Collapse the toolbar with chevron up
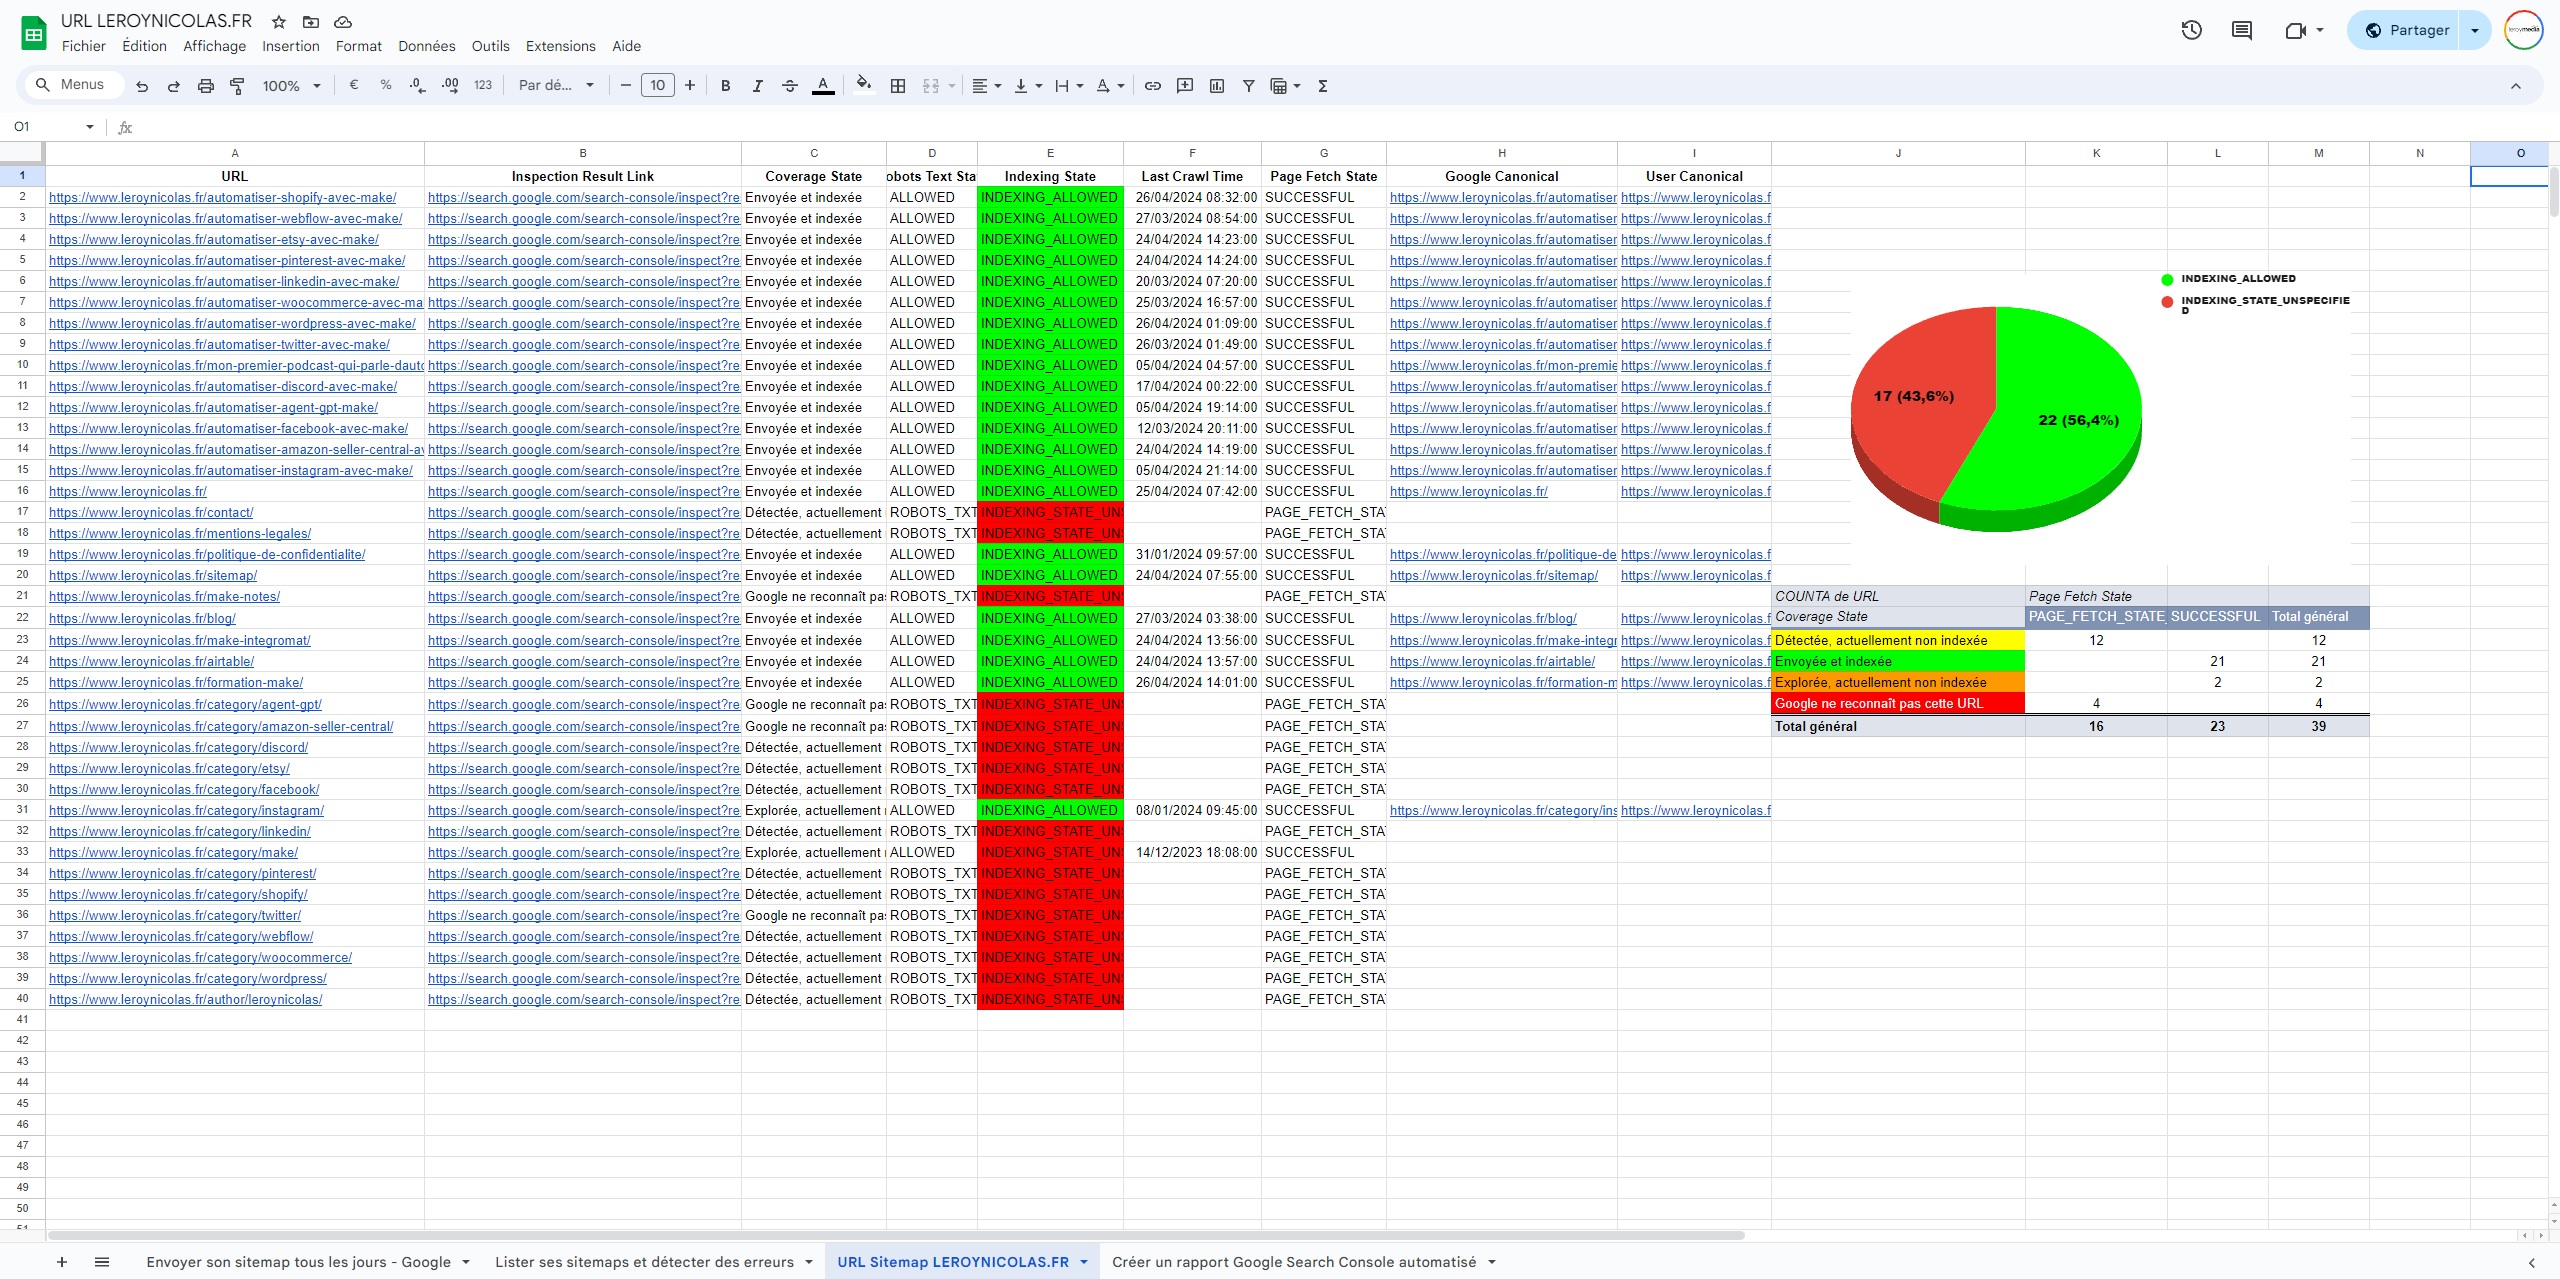2560x1279 pixels. 2516,86
